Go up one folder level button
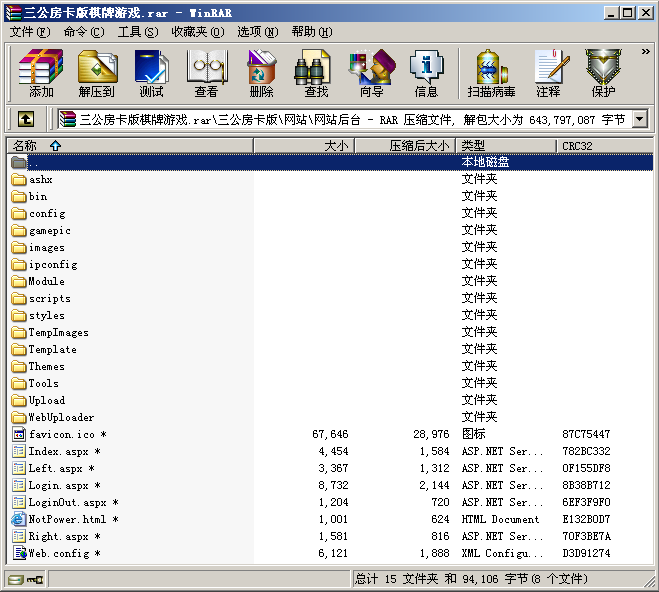The height and width of the screenshot is (592, 659). [x=26, y=119]
